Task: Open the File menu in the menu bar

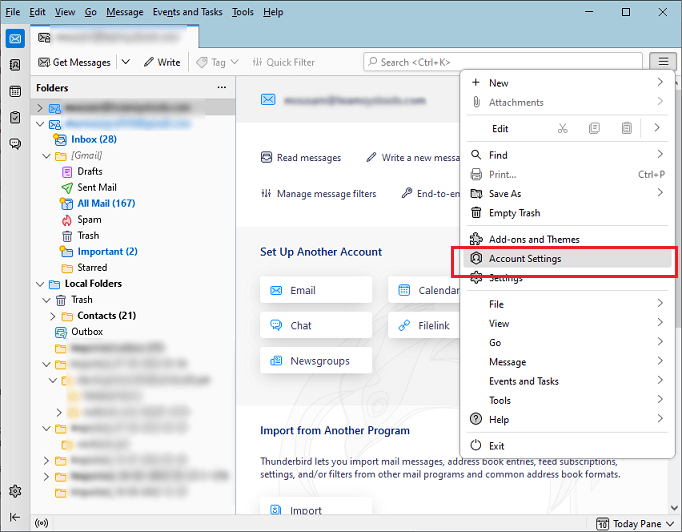Action: click(x=13, y=12)
